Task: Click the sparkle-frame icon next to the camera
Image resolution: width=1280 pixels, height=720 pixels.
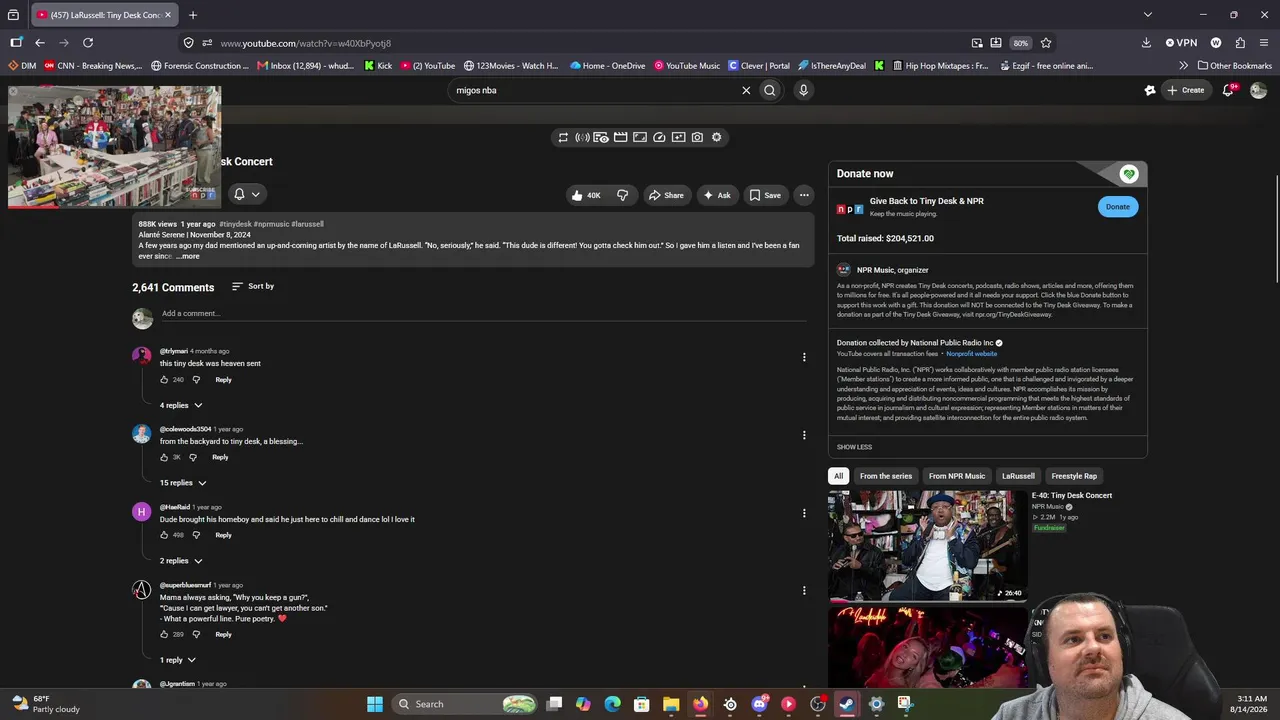Action: [678, 137]
